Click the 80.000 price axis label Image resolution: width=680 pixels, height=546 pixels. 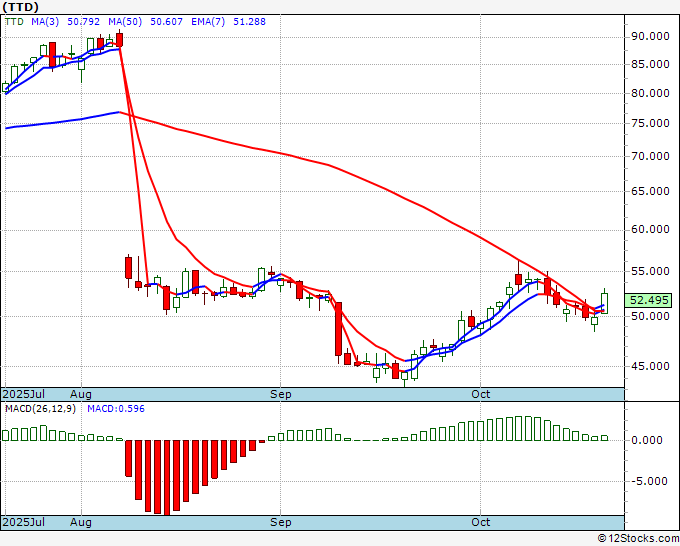pos(650,94)
